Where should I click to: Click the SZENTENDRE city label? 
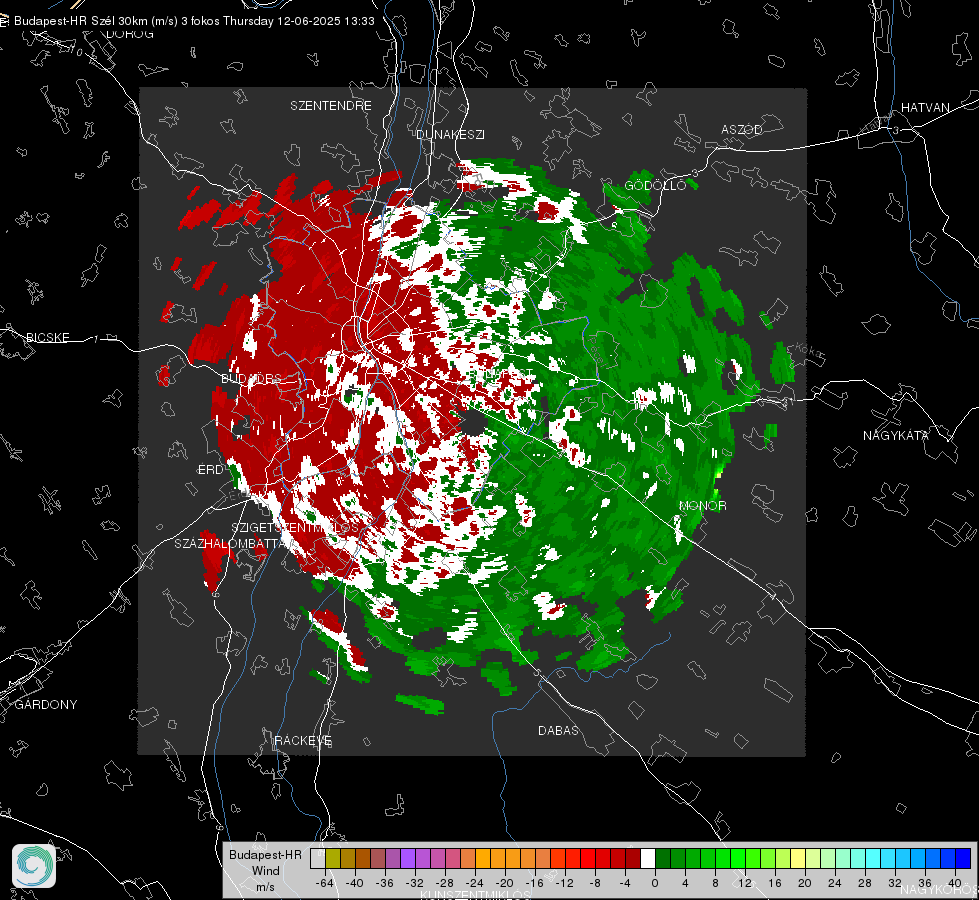click(x=331, y=106)
